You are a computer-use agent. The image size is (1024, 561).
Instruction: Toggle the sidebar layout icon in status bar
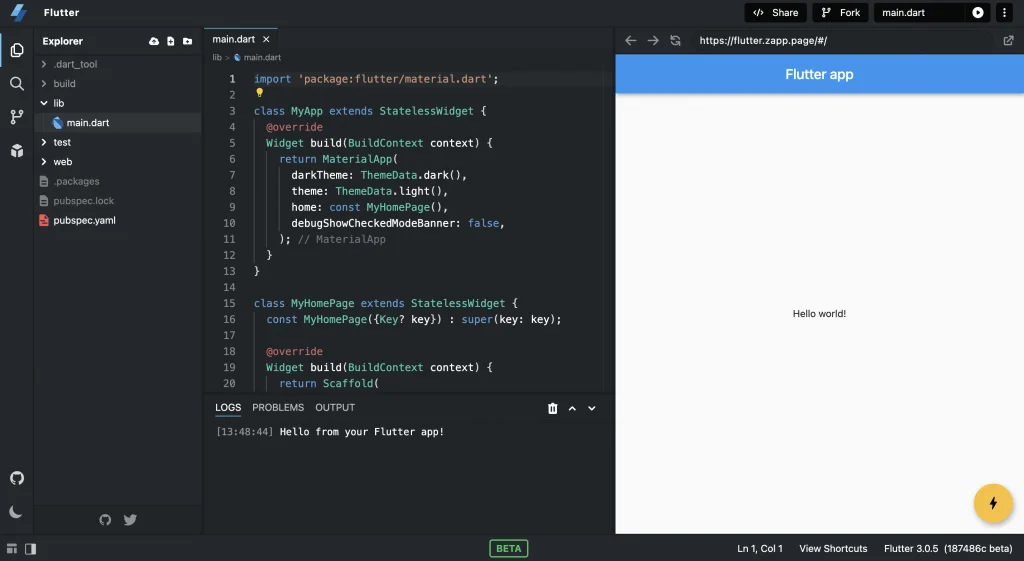[30, 549]
